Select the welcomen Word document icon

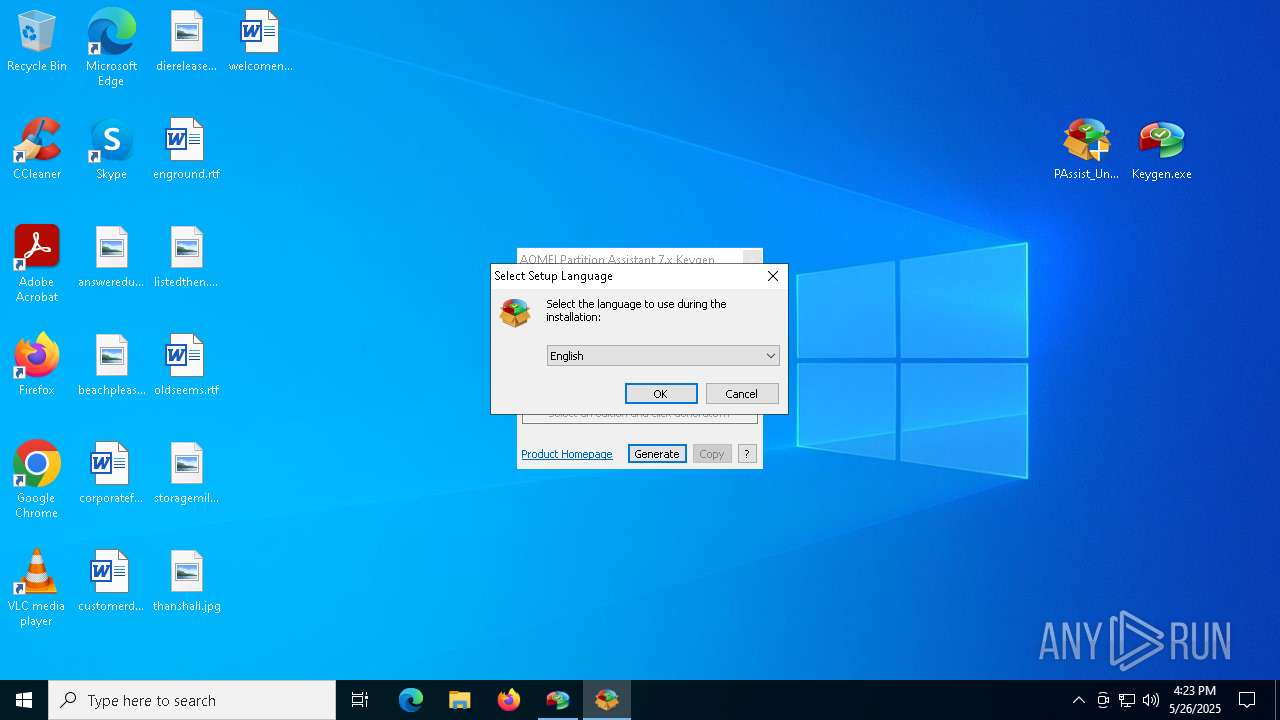[x=260, y=42]
